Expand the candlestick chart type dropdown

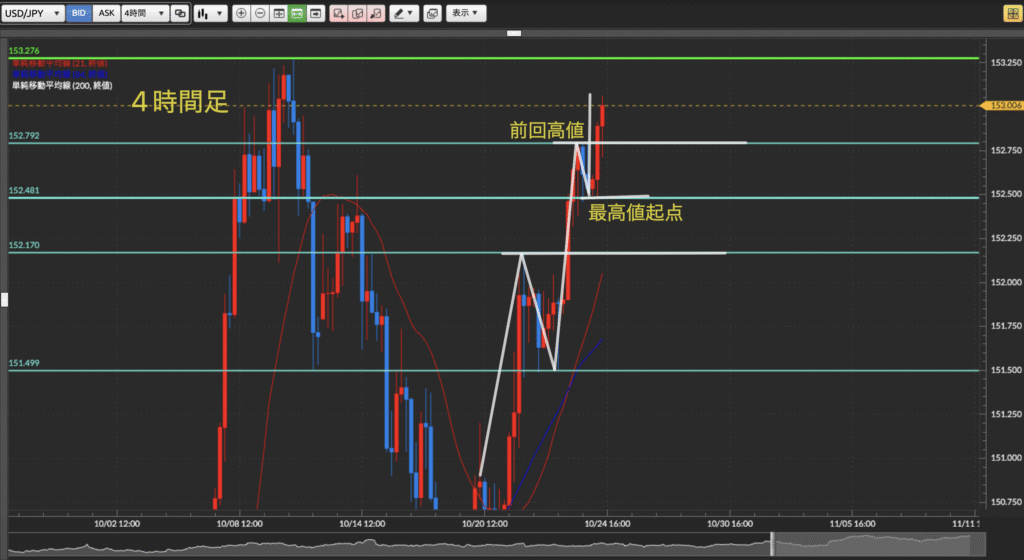tap(209, 14)
